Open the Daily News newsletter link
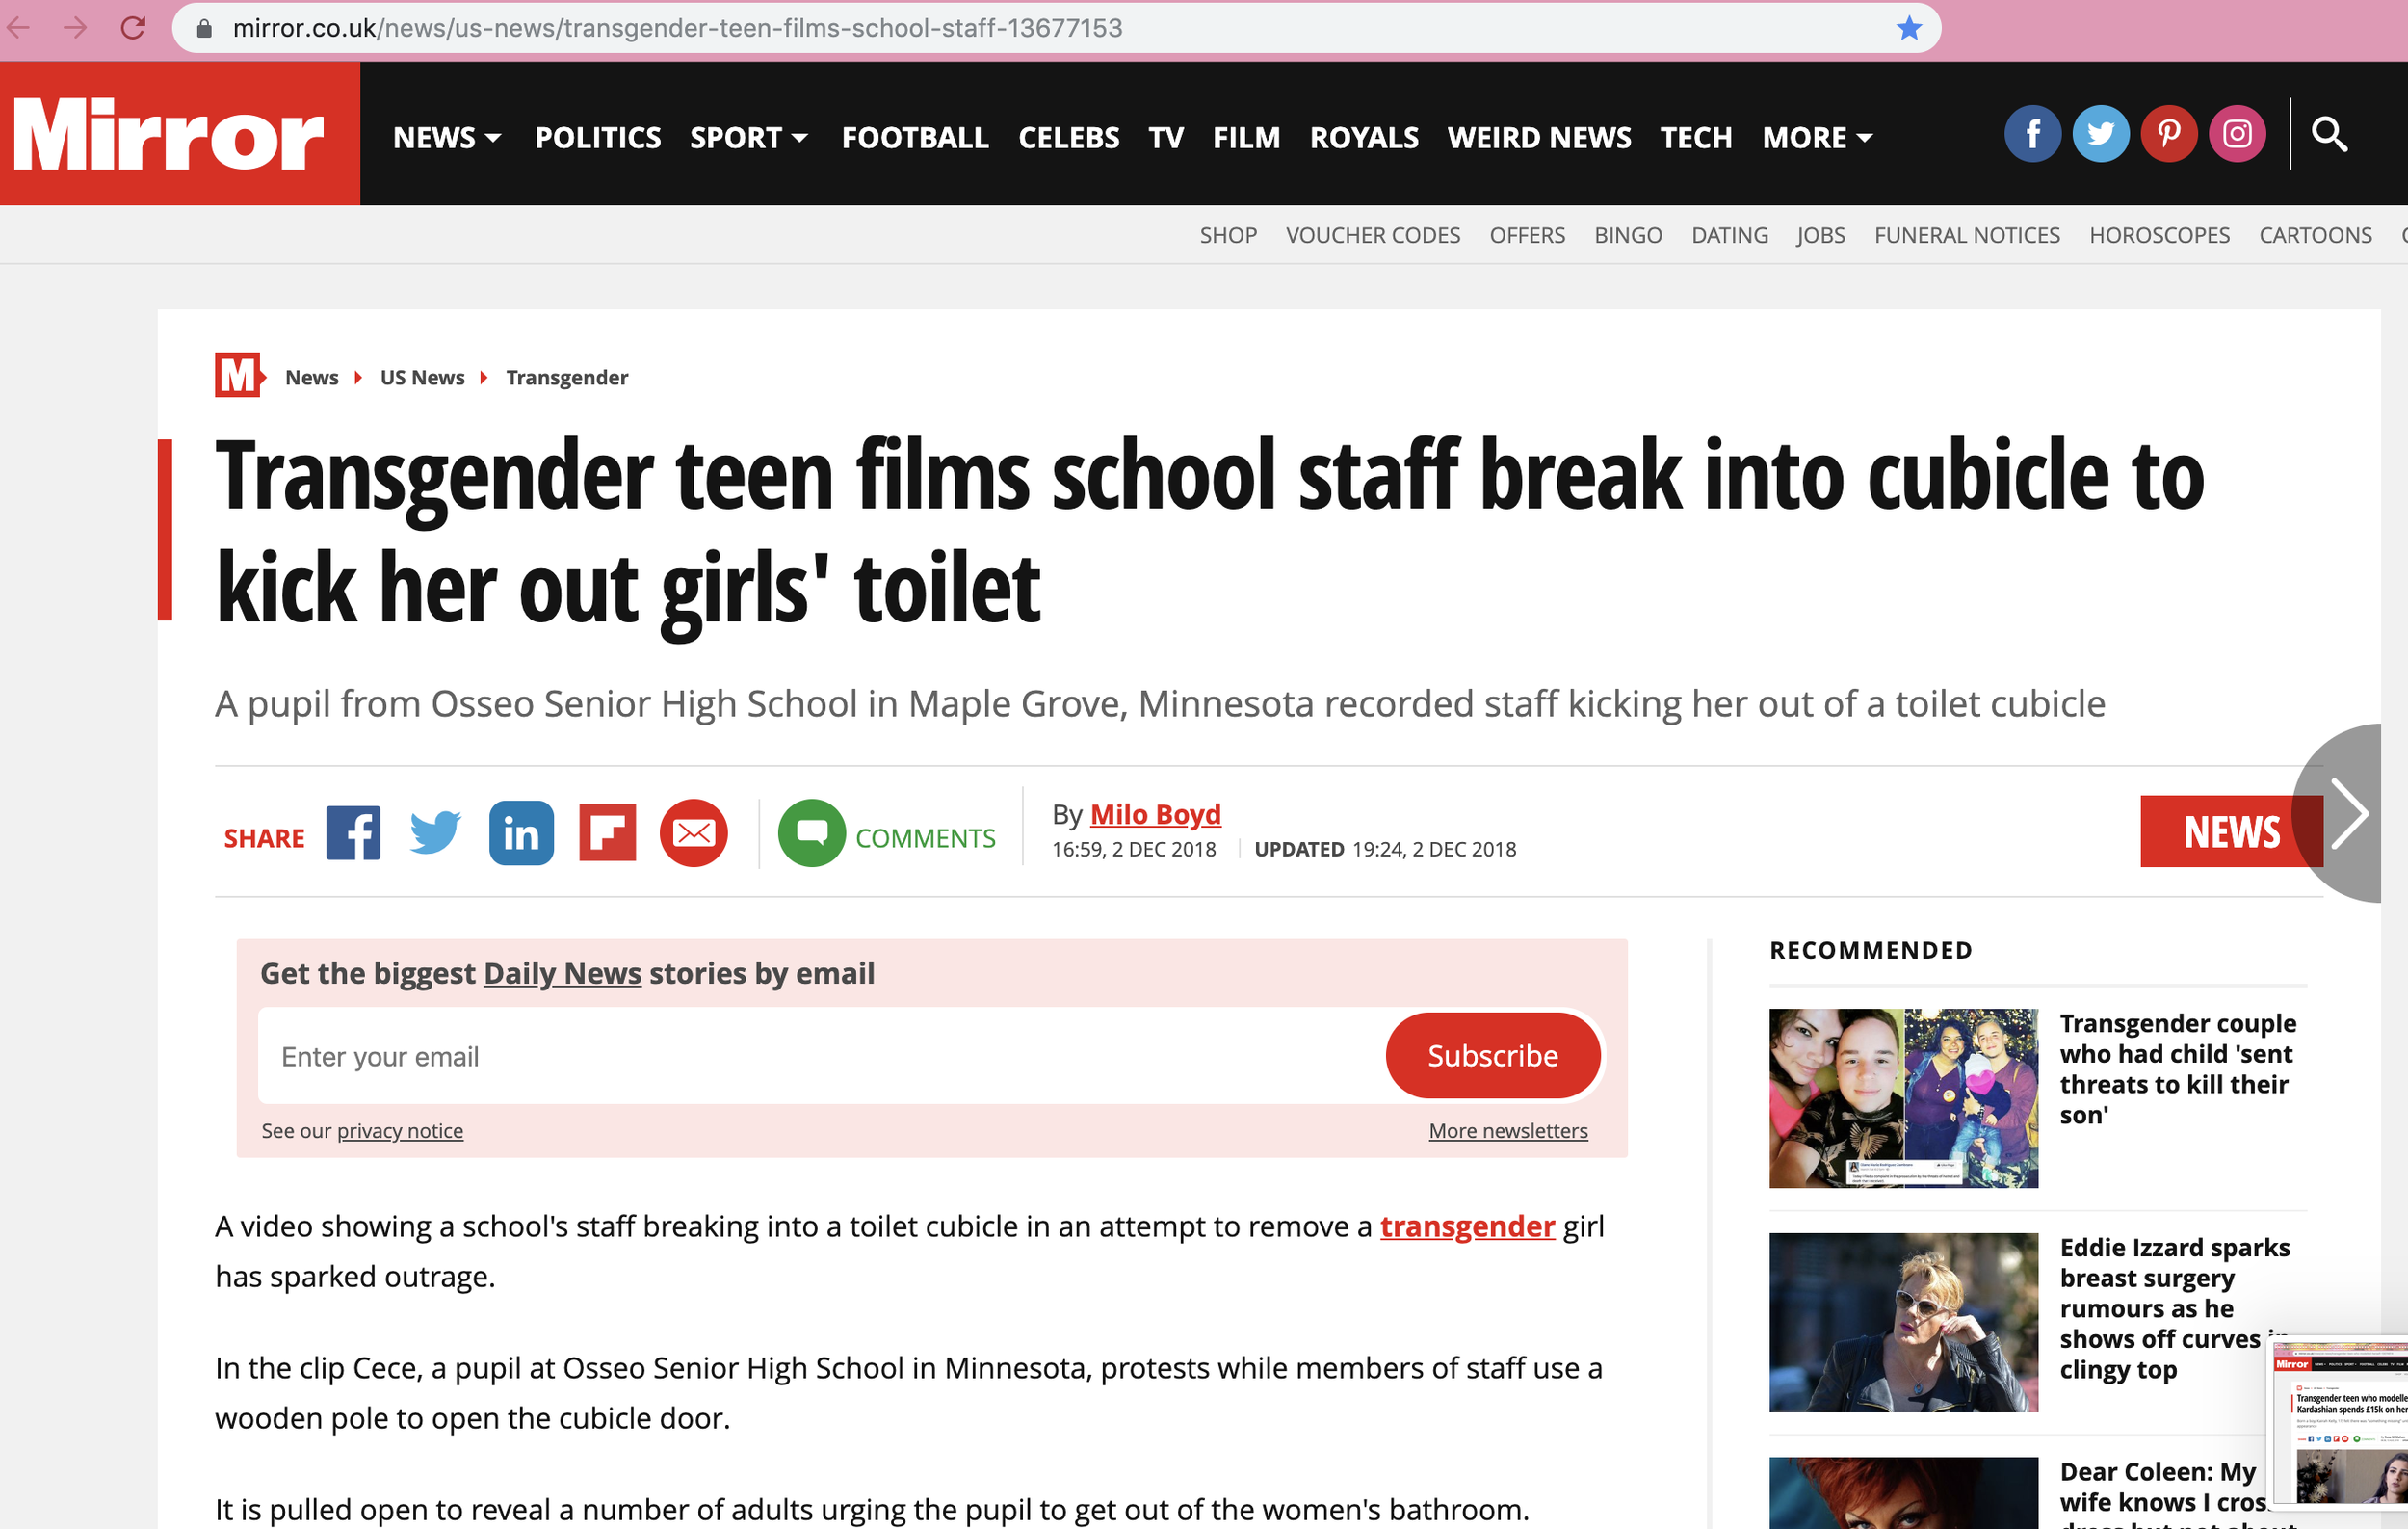Screen dimensions: 2408x1529 click(562, 973)
